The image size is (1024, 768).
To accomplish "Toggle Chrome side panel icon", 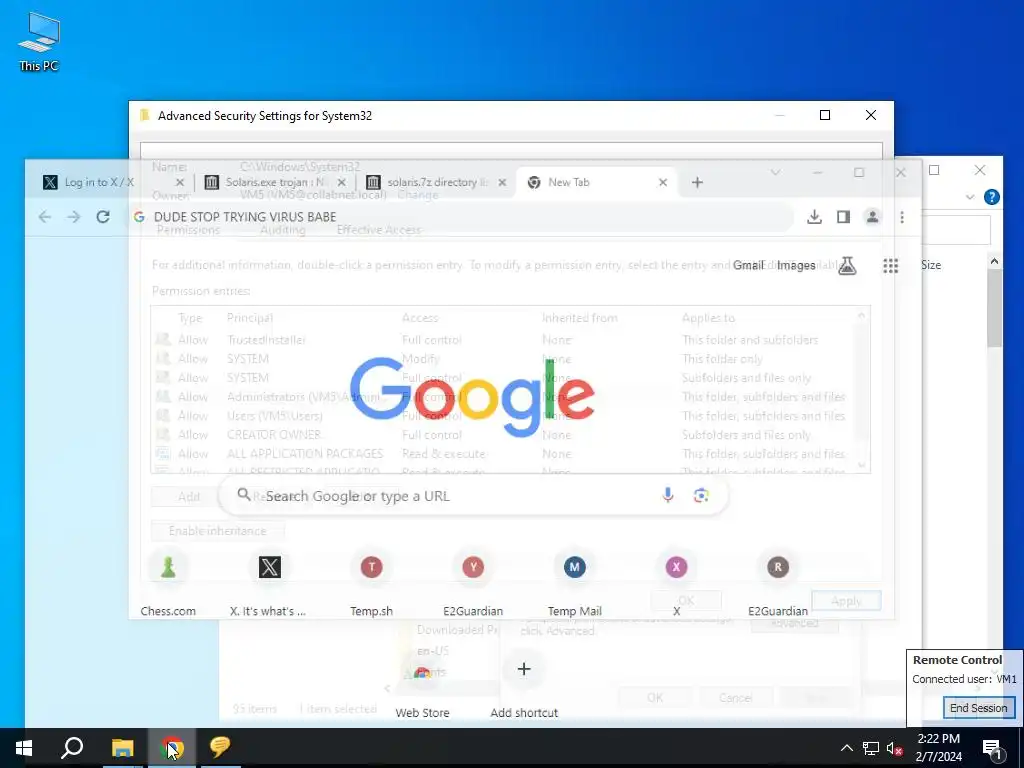I will coord(843,217).
